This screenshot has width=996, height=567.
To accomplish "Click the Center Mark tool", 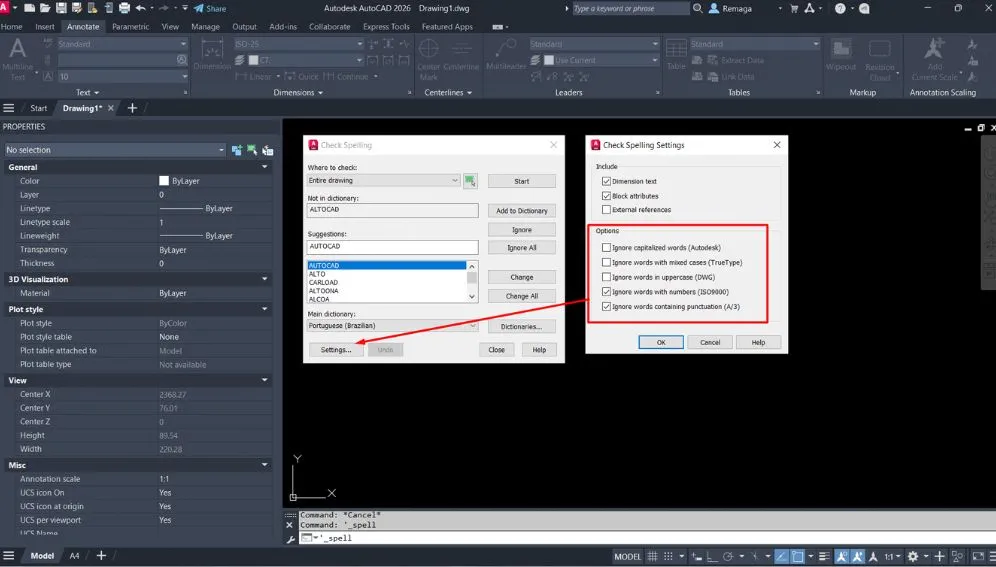I will (x=429, y=59).
